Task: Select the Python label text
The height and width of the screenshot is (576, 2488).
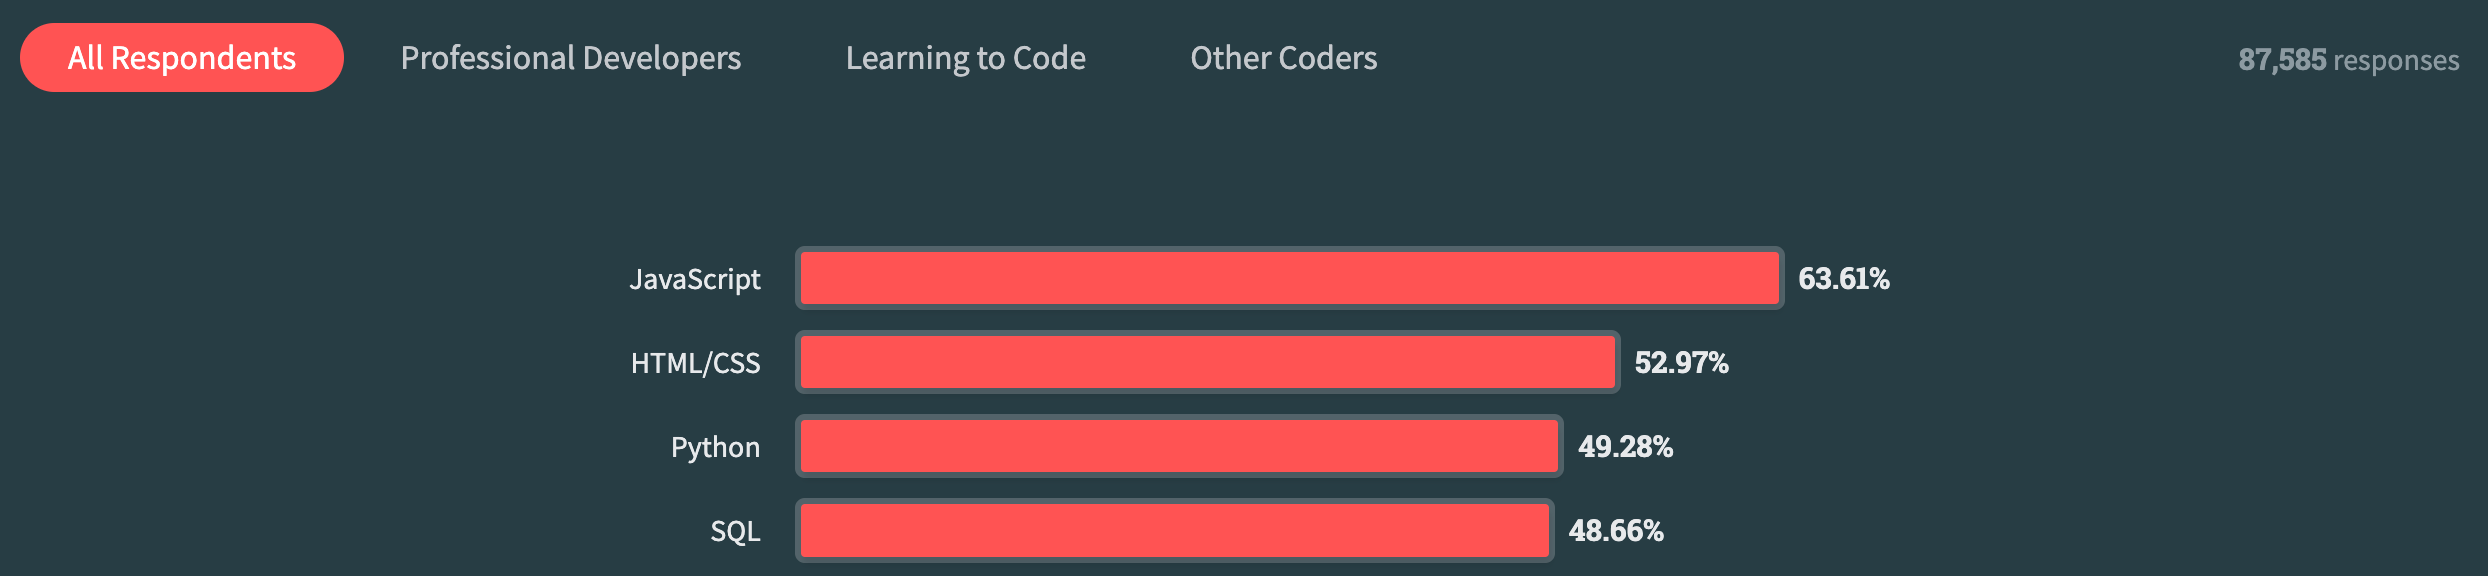Action: (716, 447)
